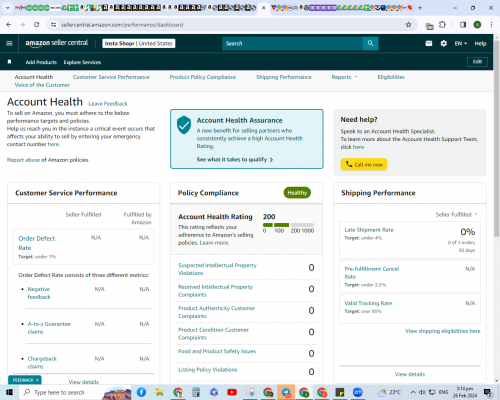This screenshot has height=400, width=500.
Task: Open Shipping Performance tab
Action: click(x=284, y=77)
